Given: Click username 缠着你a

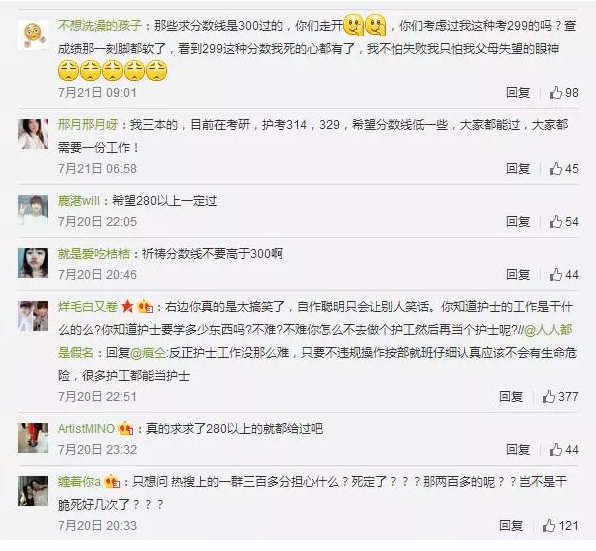Looking at the screenshot, I should pos(79,482).
